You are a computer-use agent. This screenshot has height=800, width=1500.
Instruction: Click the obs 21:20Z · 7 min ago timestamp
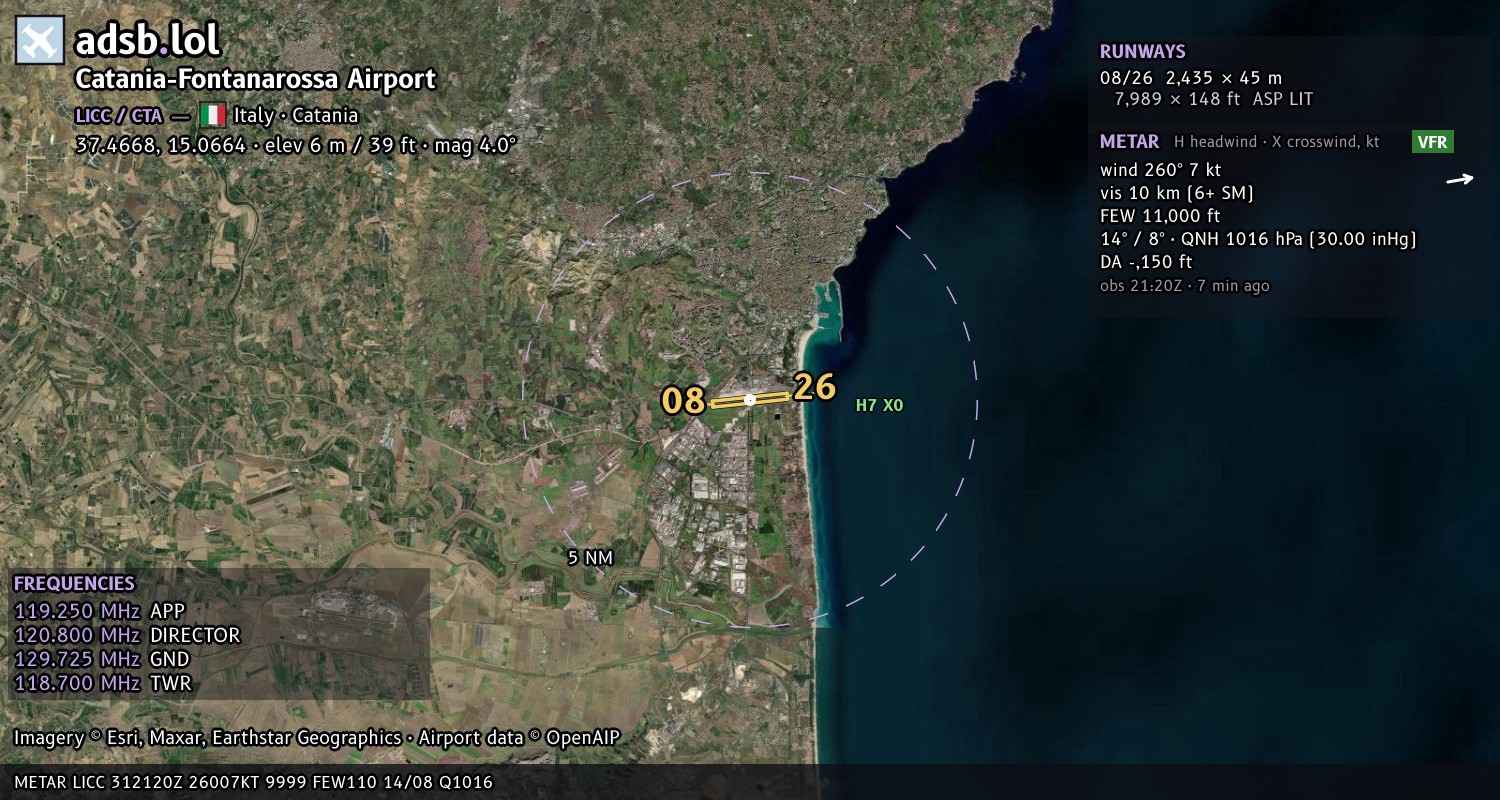[x=1185, y=286]
